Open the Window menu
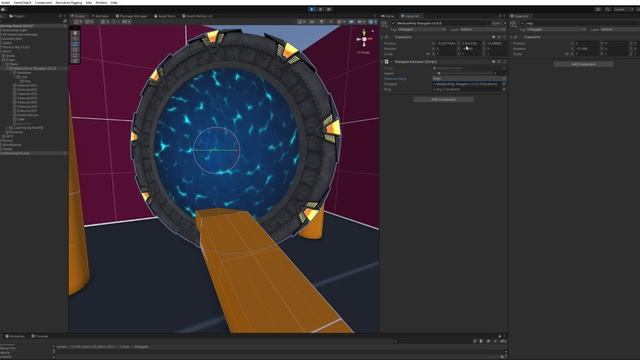Viewport: 640px width, 360px height. (101, 2)
